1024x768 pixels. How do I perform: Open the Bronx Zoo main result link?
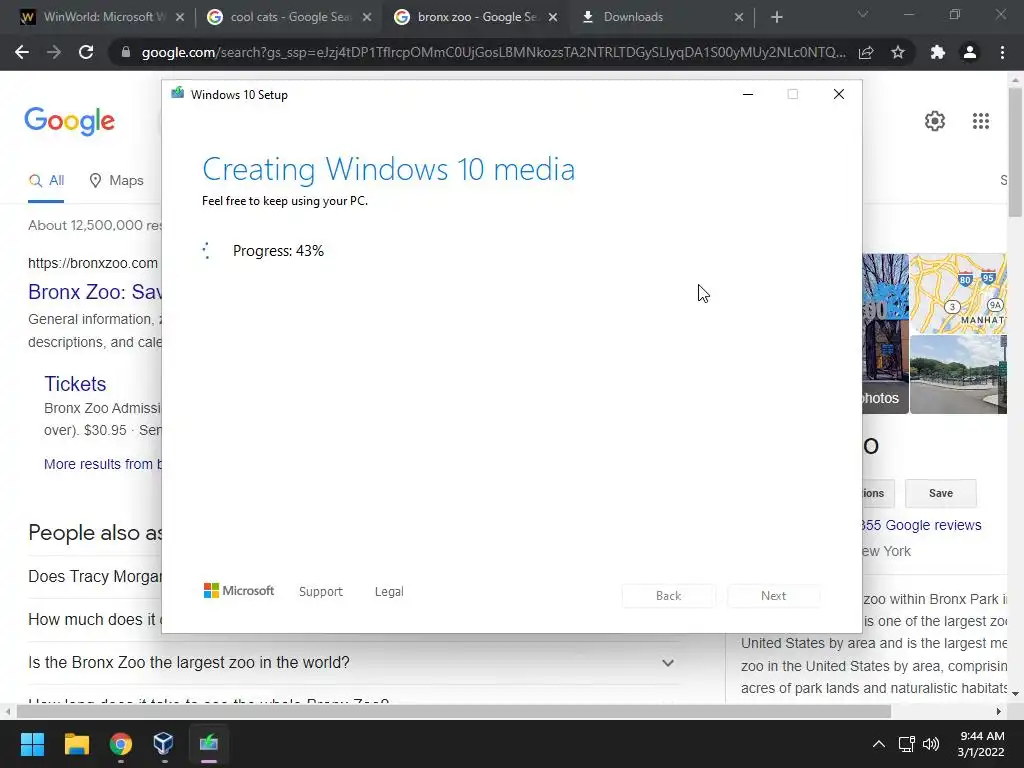click(x=95, y=292)
